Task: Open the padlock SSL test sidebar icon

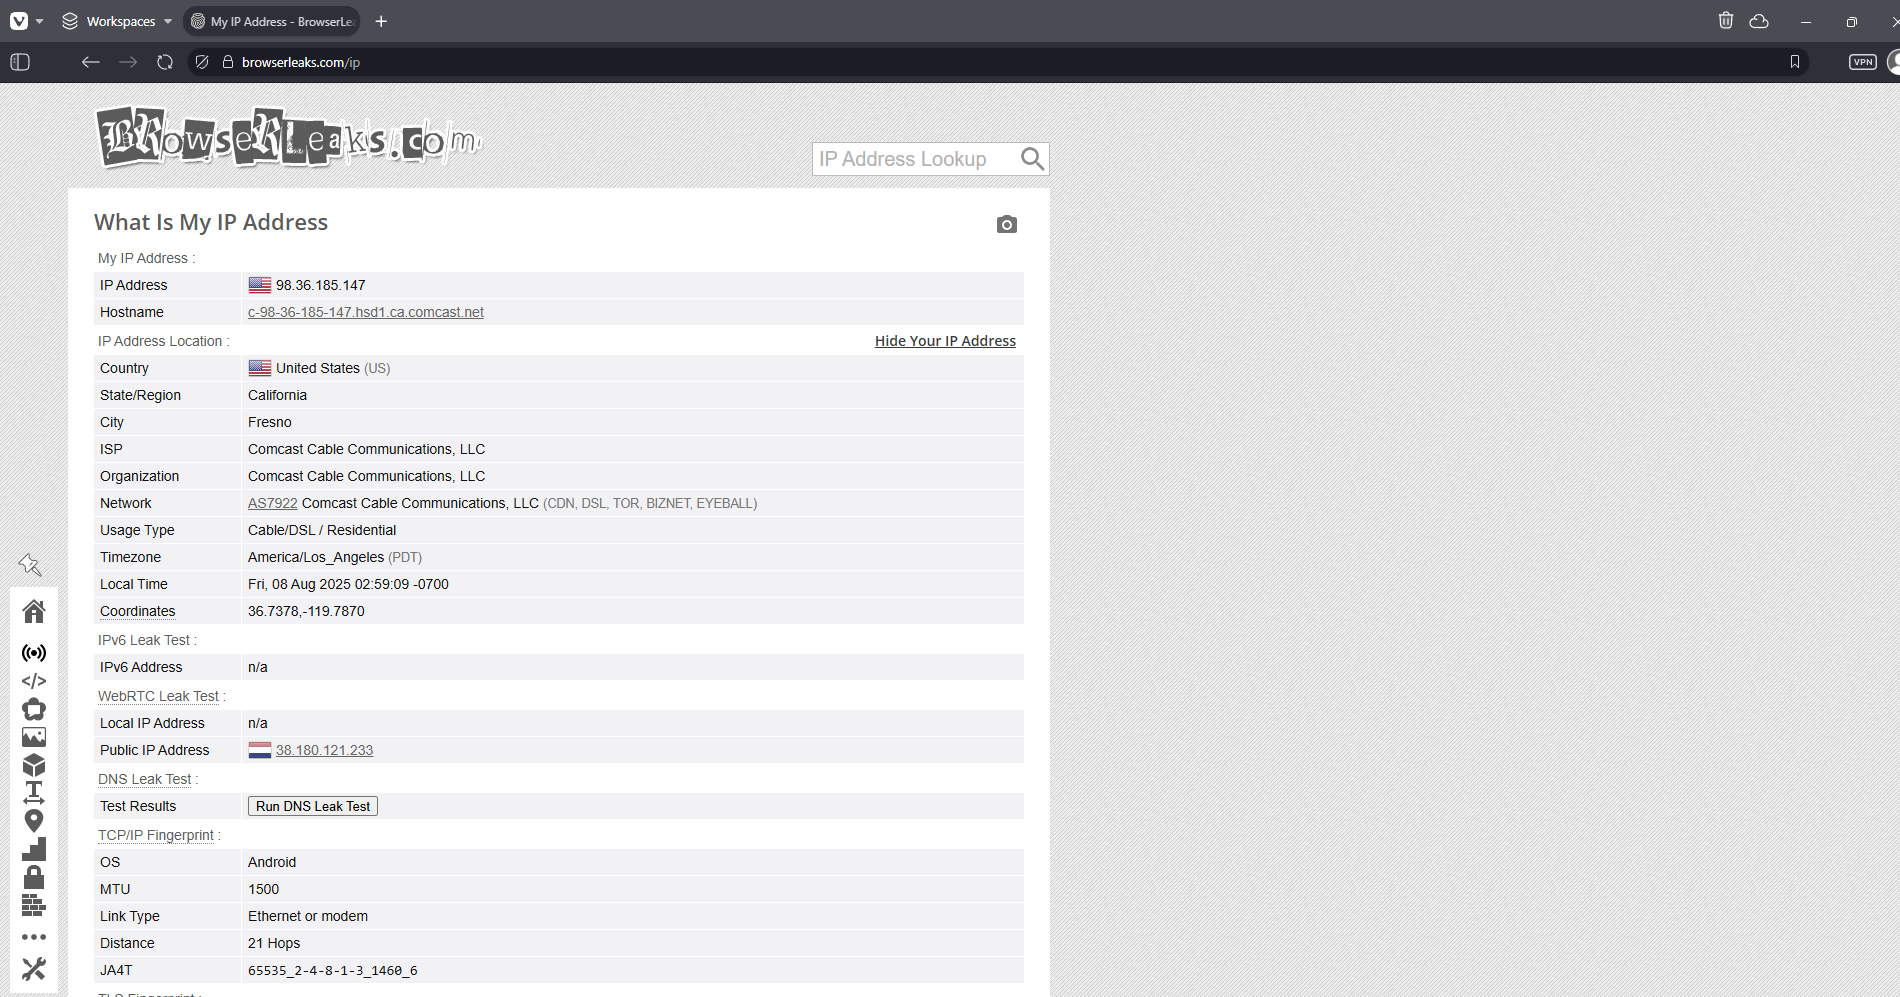Action: [34, 877]
